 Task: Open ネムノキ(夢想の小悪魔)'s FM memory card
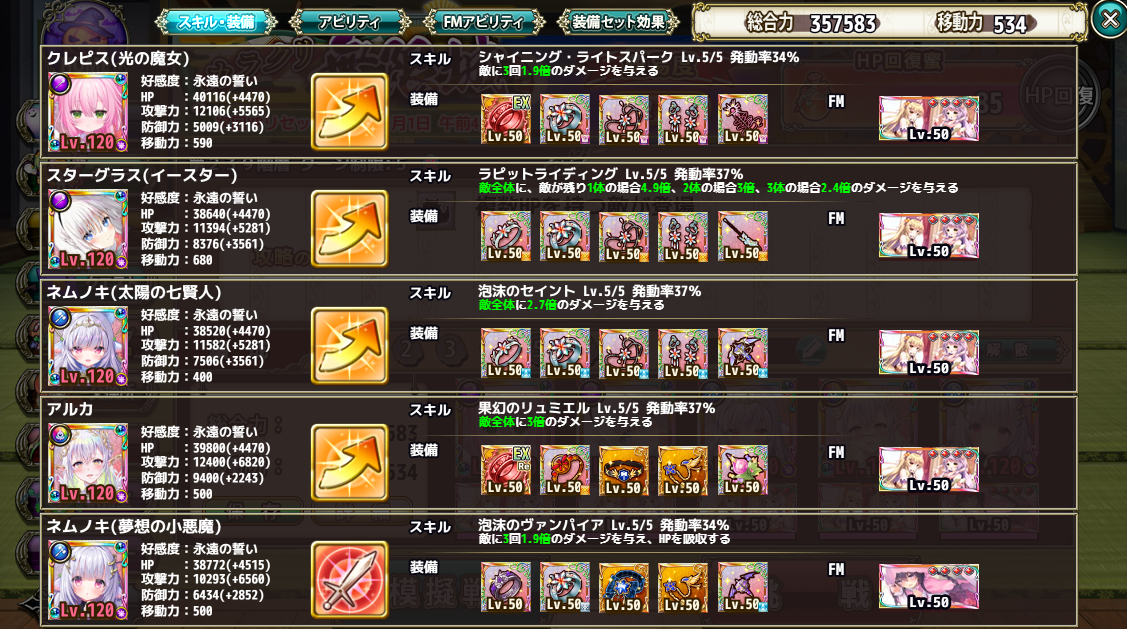929,587
